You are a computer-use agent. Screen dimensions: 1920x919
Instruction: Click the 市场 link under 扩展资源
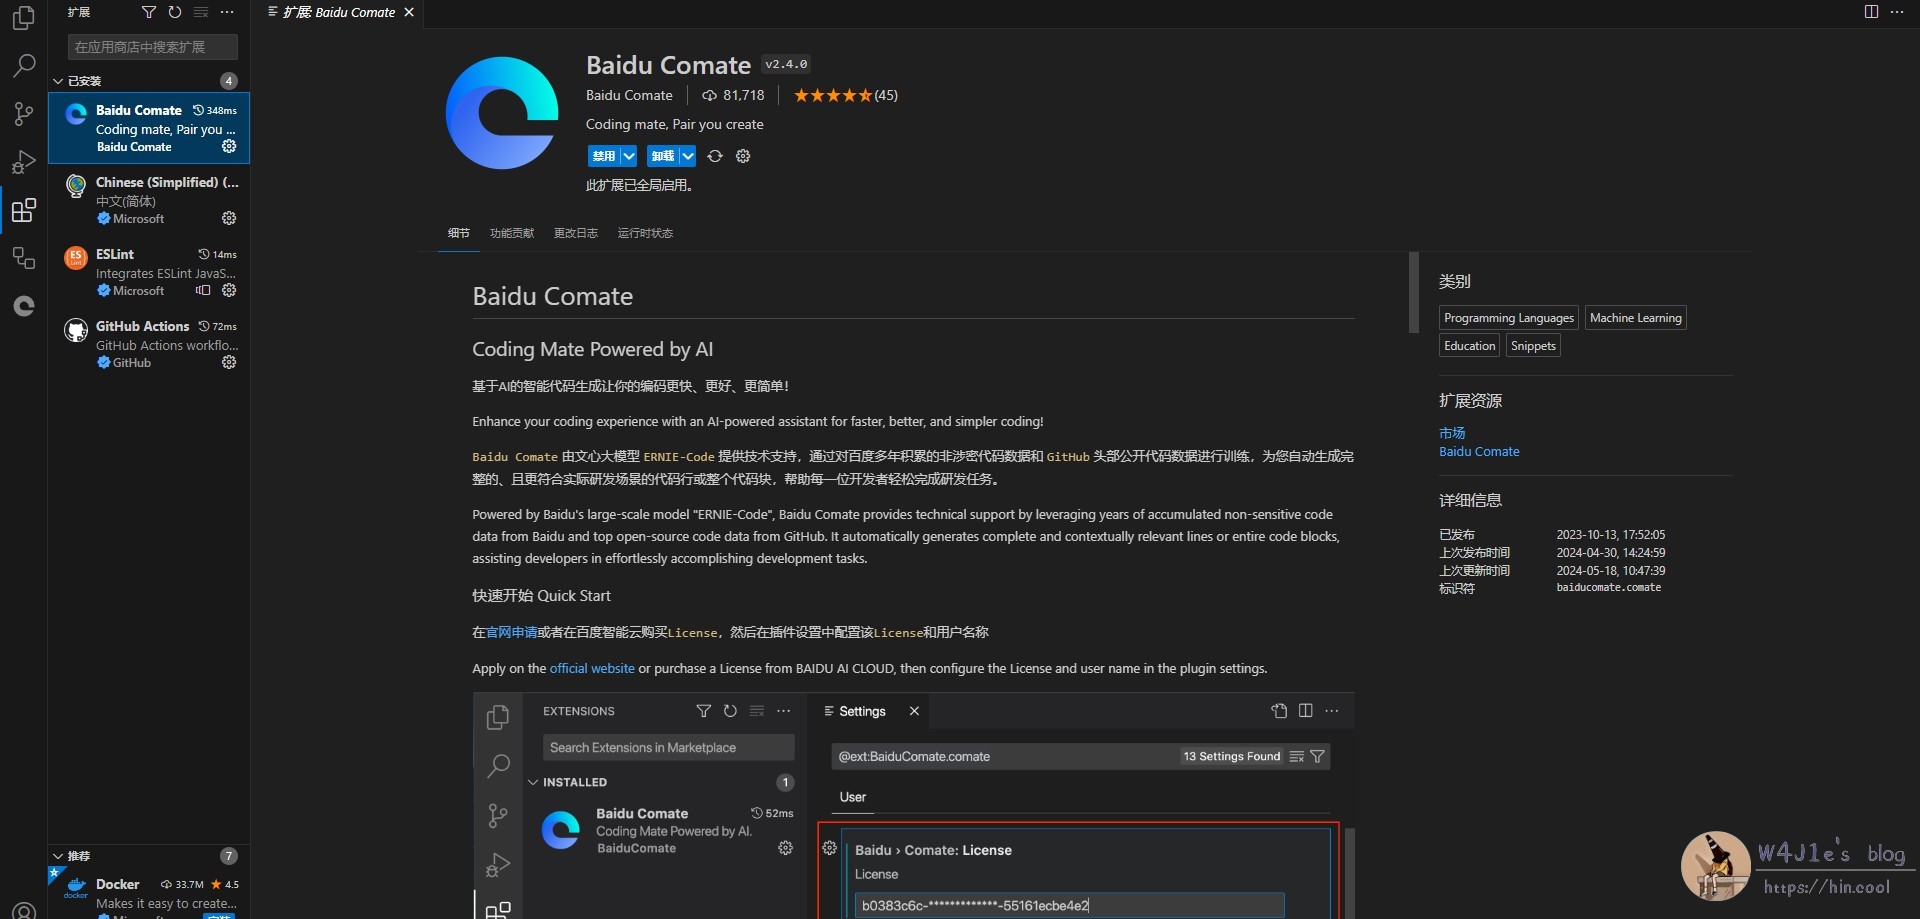(1451, 432)
